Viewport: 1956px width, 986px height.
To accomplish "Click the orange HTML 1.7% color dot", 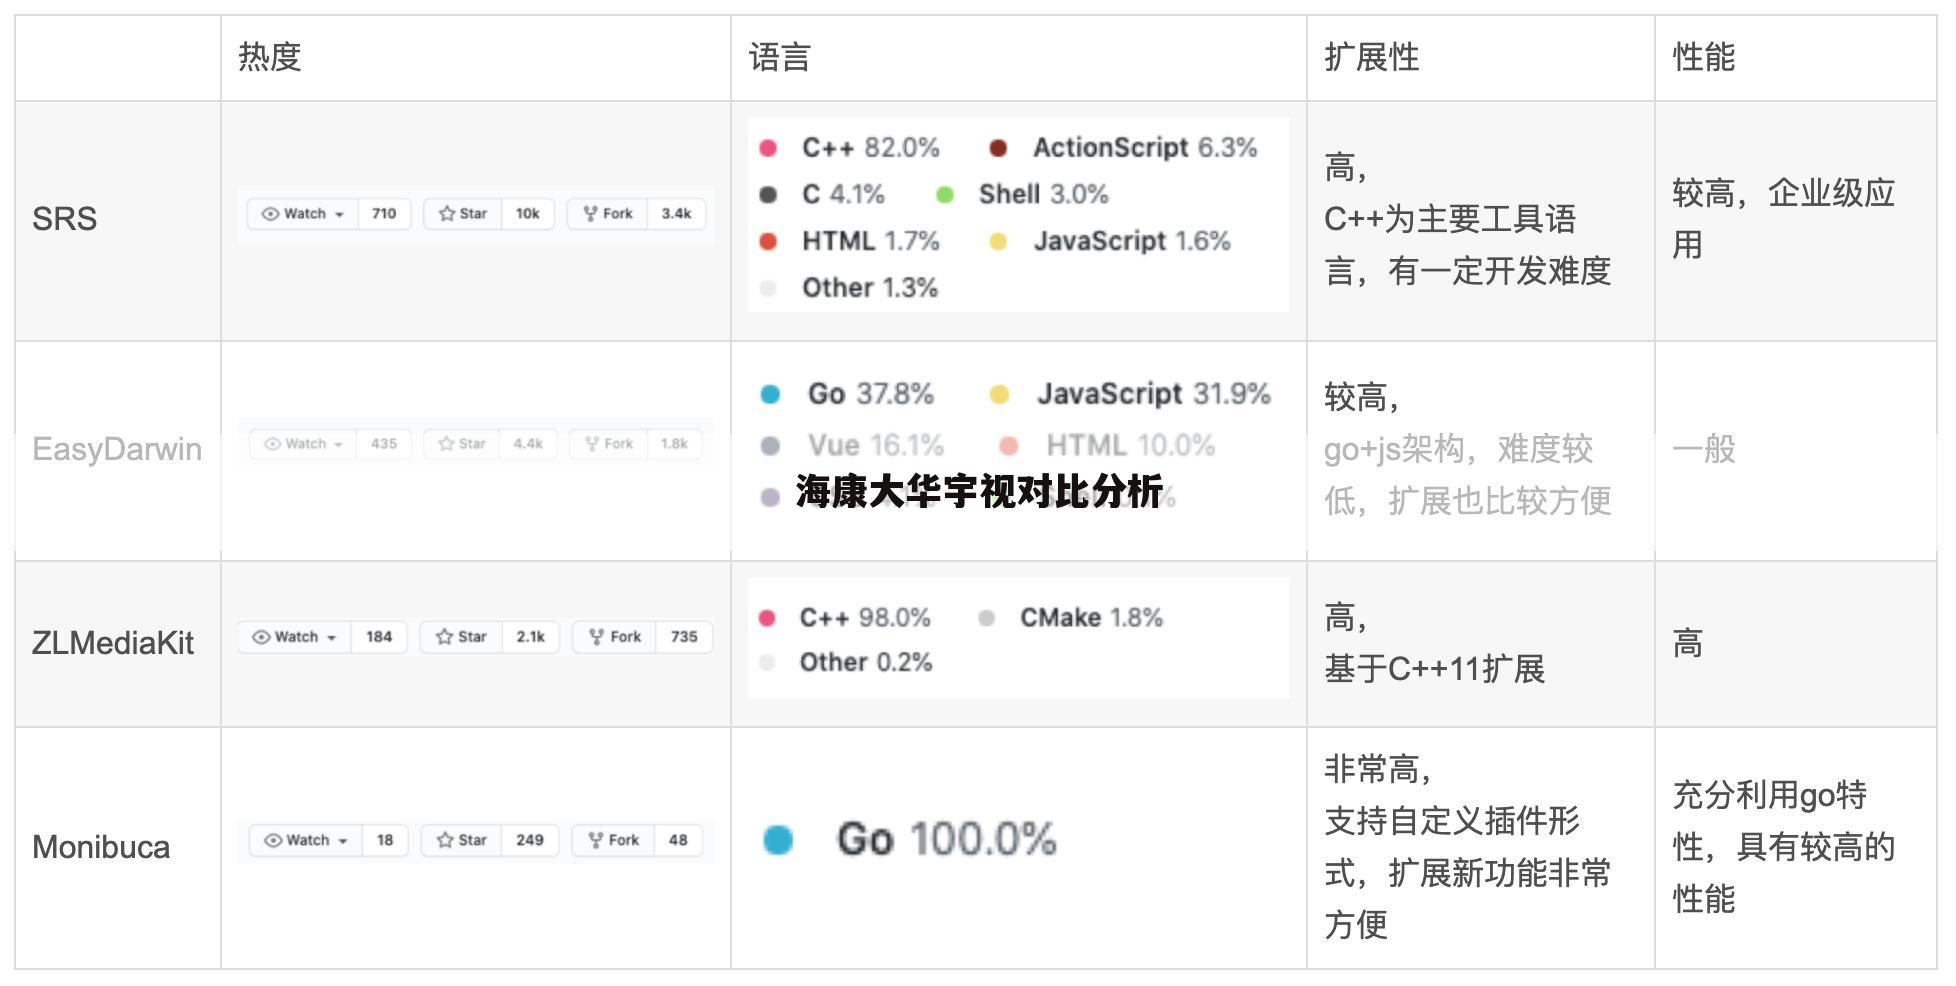I will 768,241.
